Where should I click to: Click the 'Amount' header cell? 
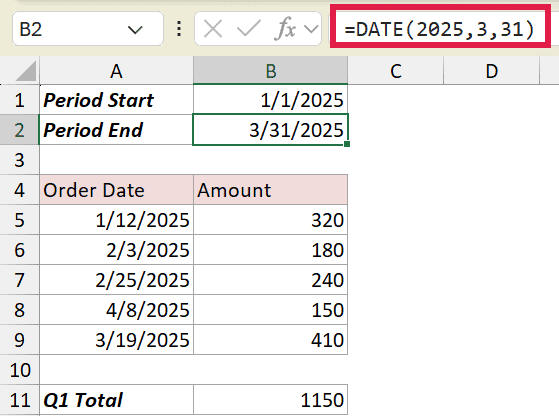pos(271,190)
